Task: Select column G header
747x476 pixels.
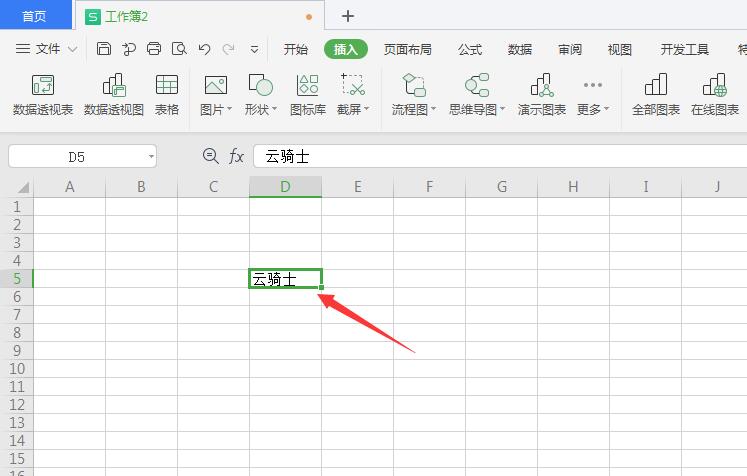Action: 502,186
